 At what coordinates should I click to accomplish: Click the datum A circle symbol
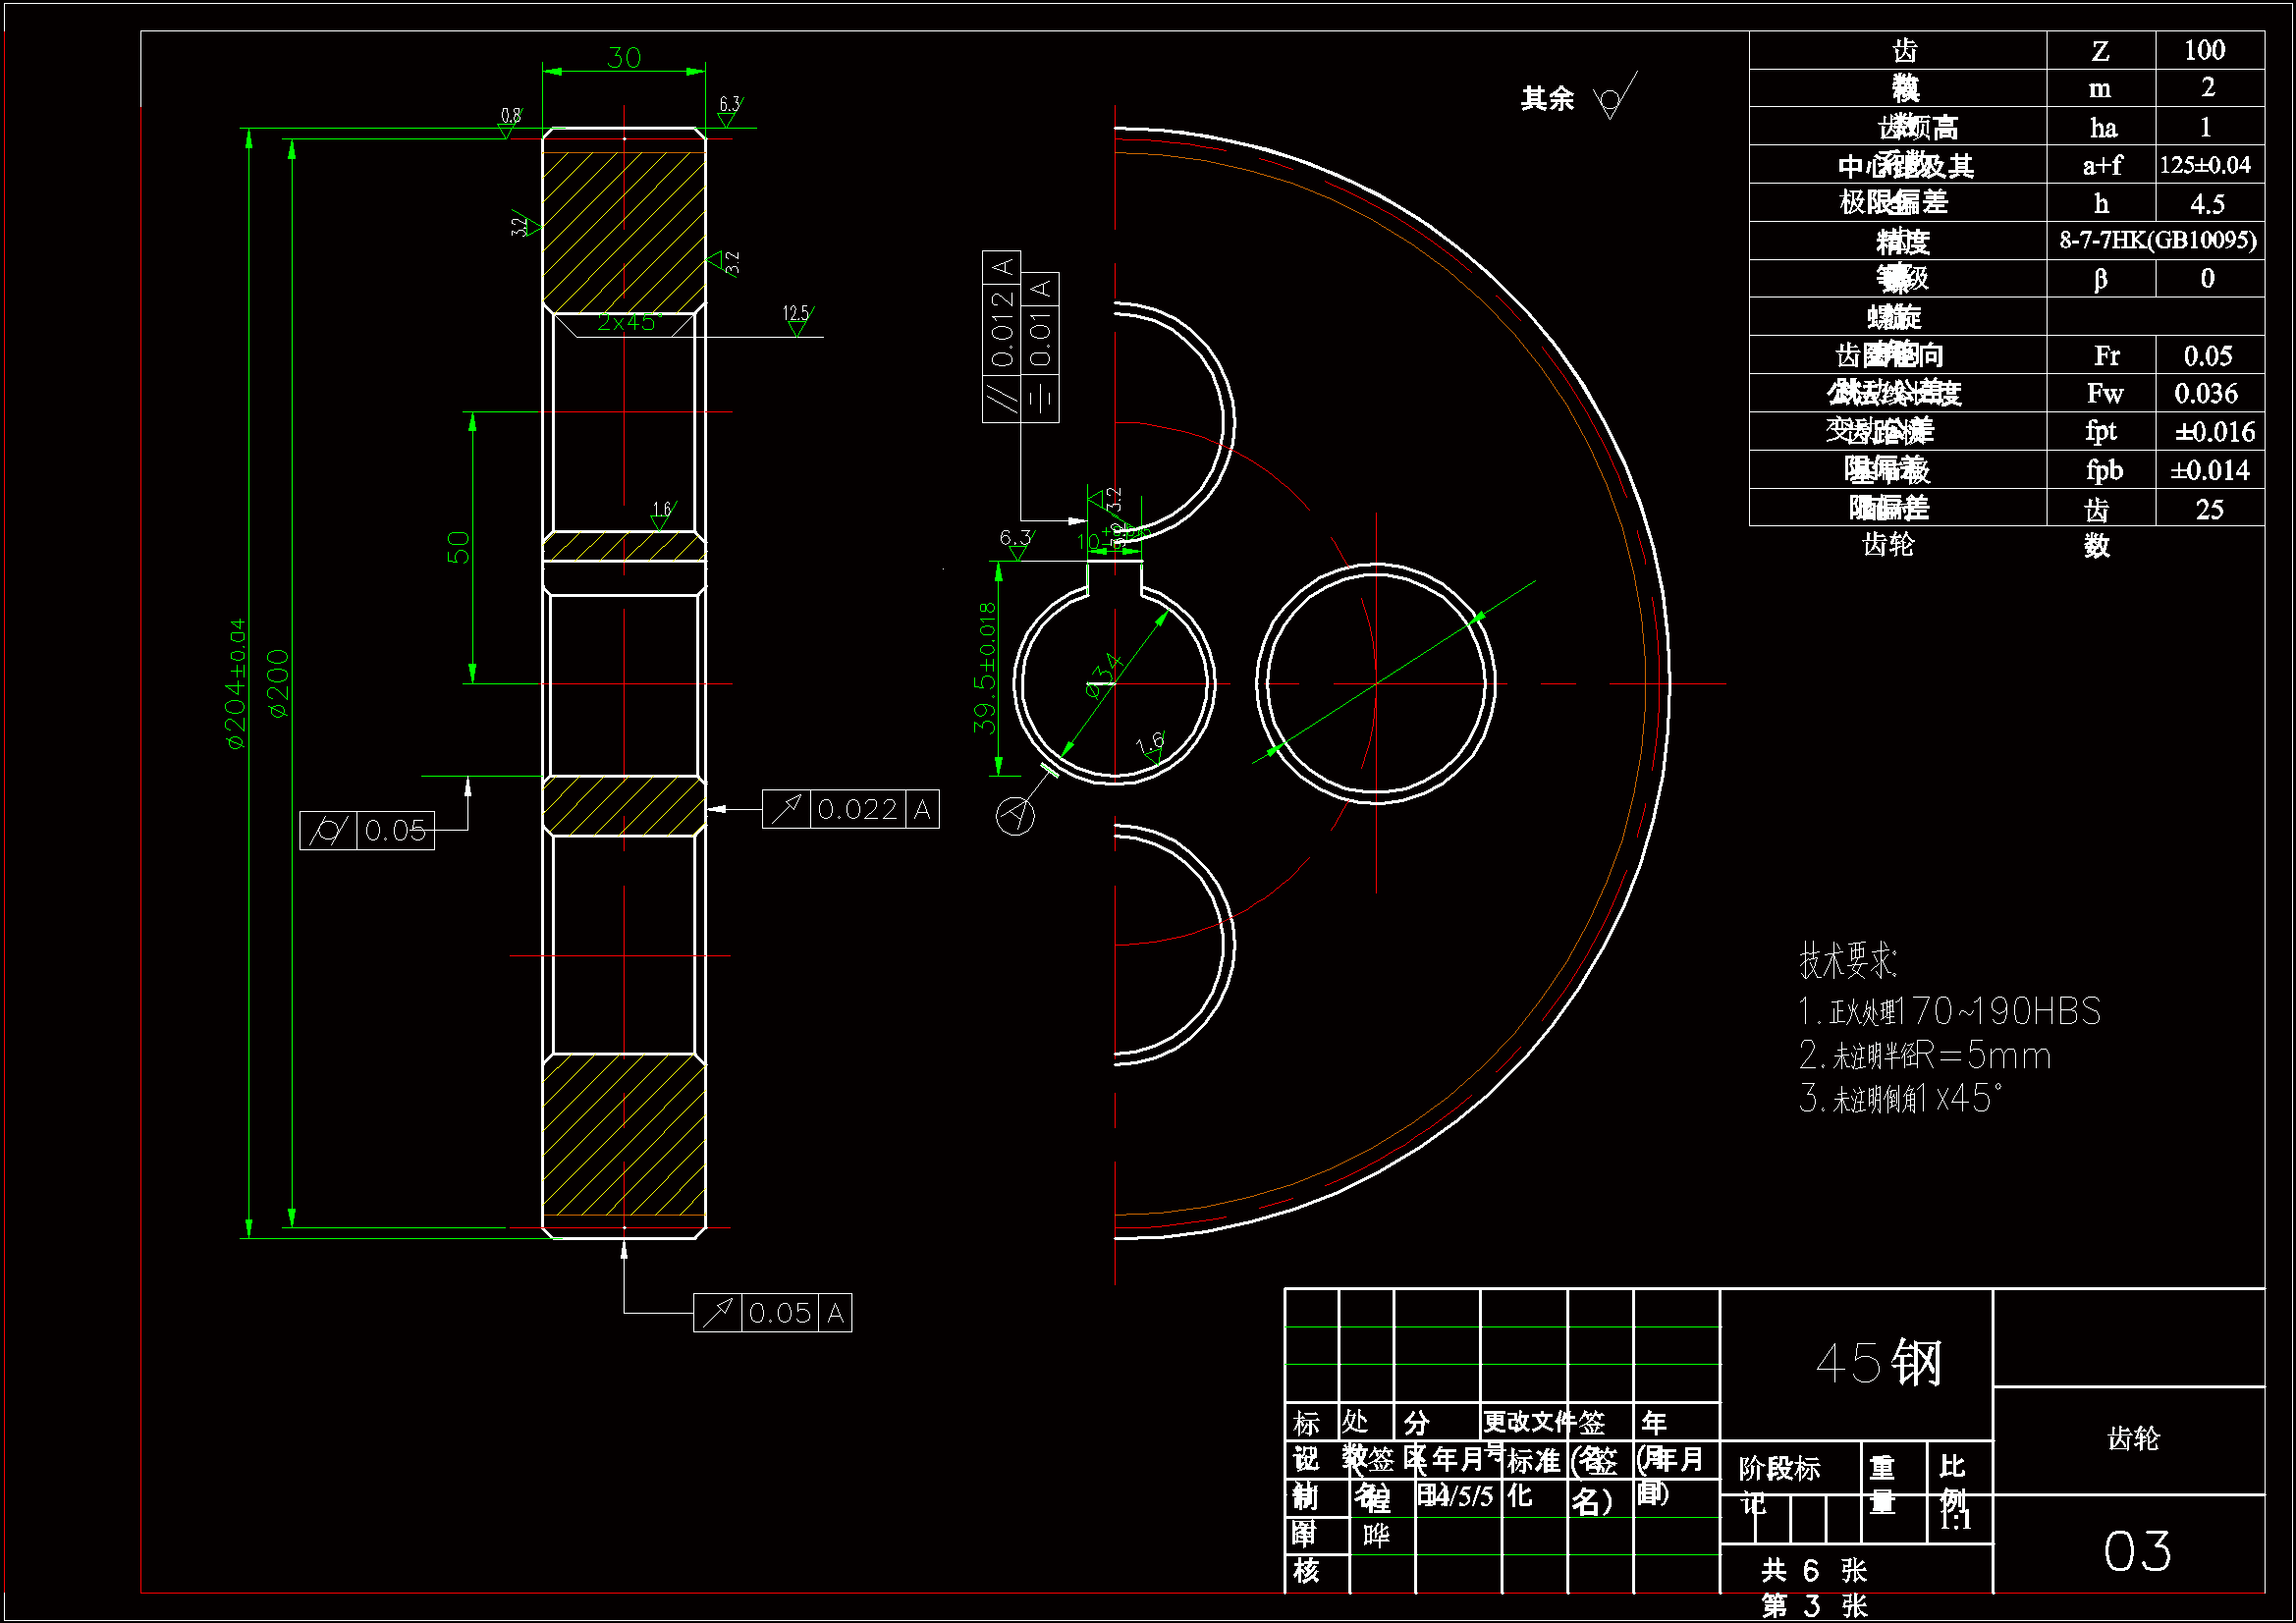coord(1015,816)
